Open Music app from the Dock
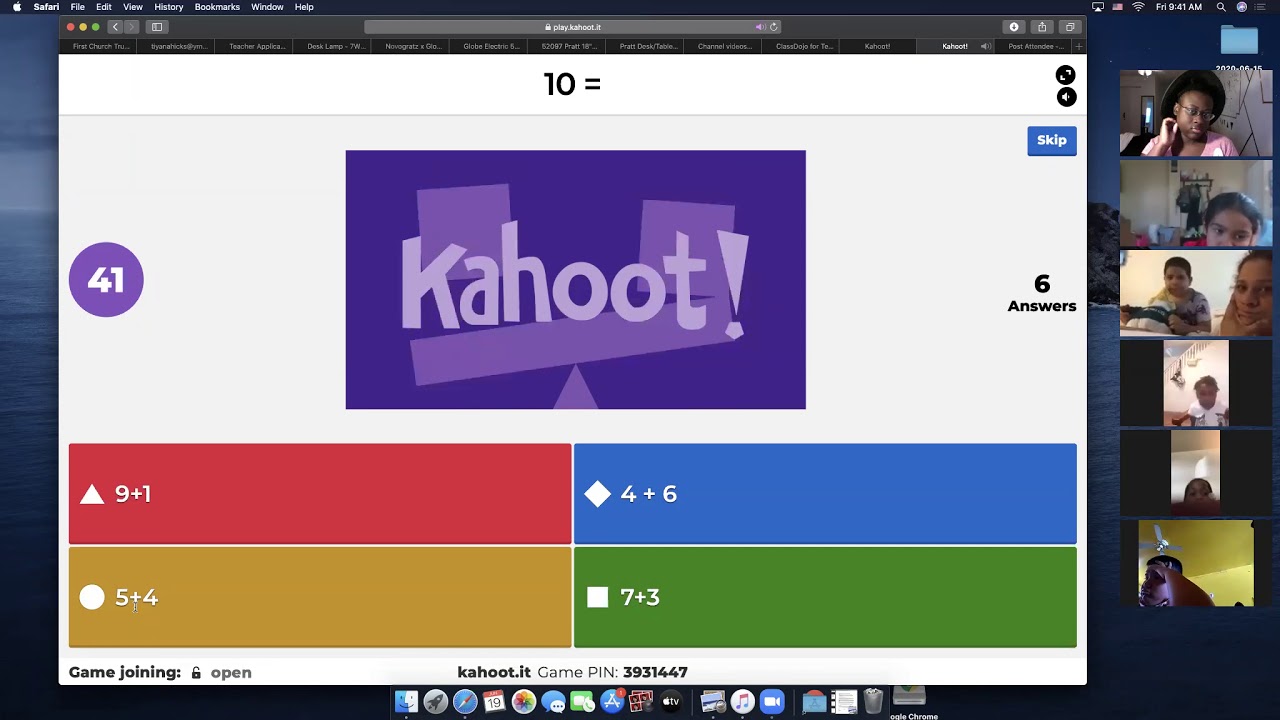The height and width of the screenshot is (720, 1280). tap(742, 702)
